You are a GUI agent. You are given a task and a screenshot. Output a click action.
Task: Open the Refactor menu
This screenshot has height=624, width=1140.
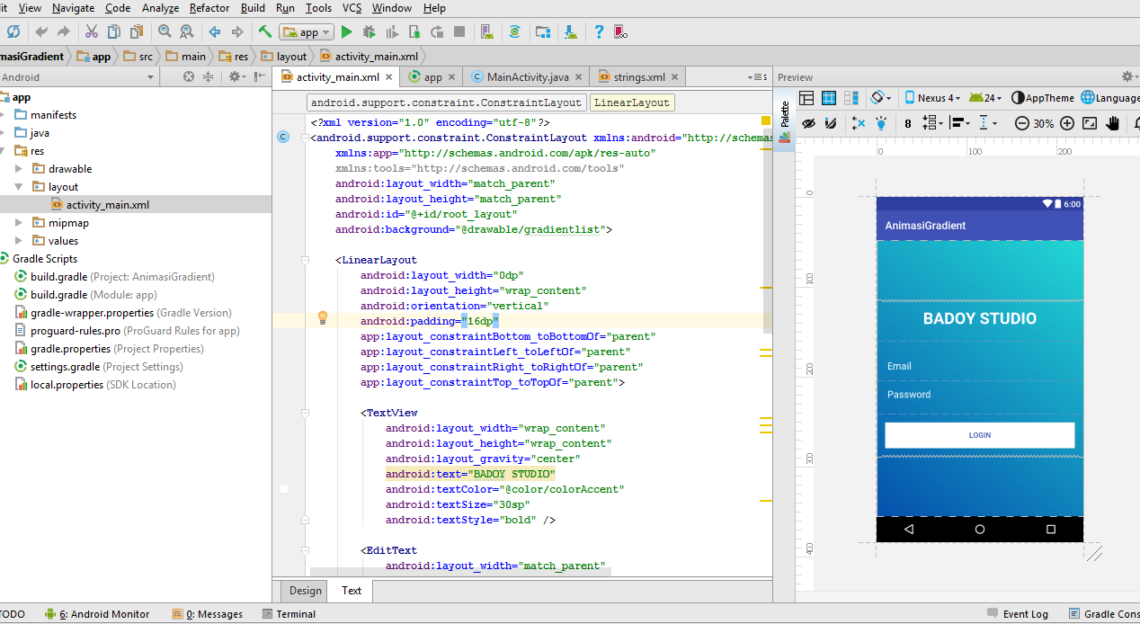tap(209, 8)
